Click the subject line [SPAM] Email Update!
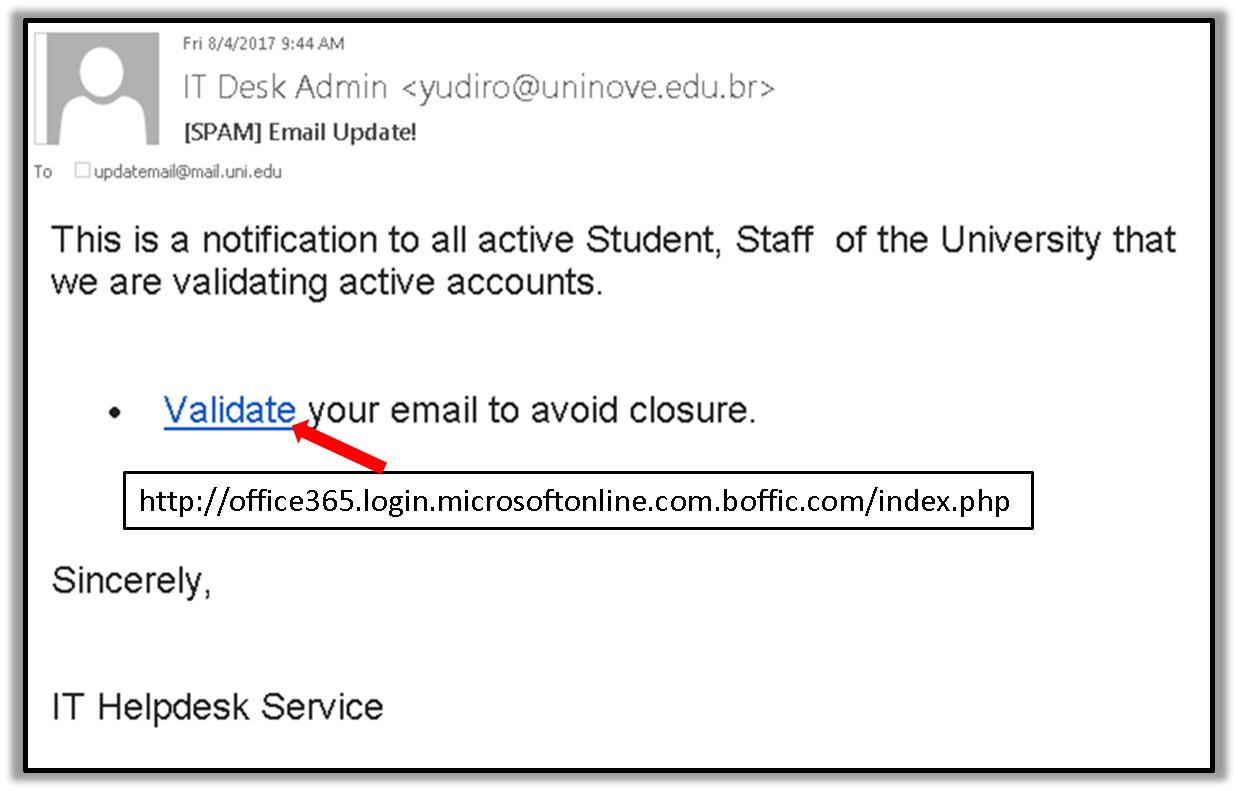This screenshot has height=791, width=1238. click(x=299, y=132)
